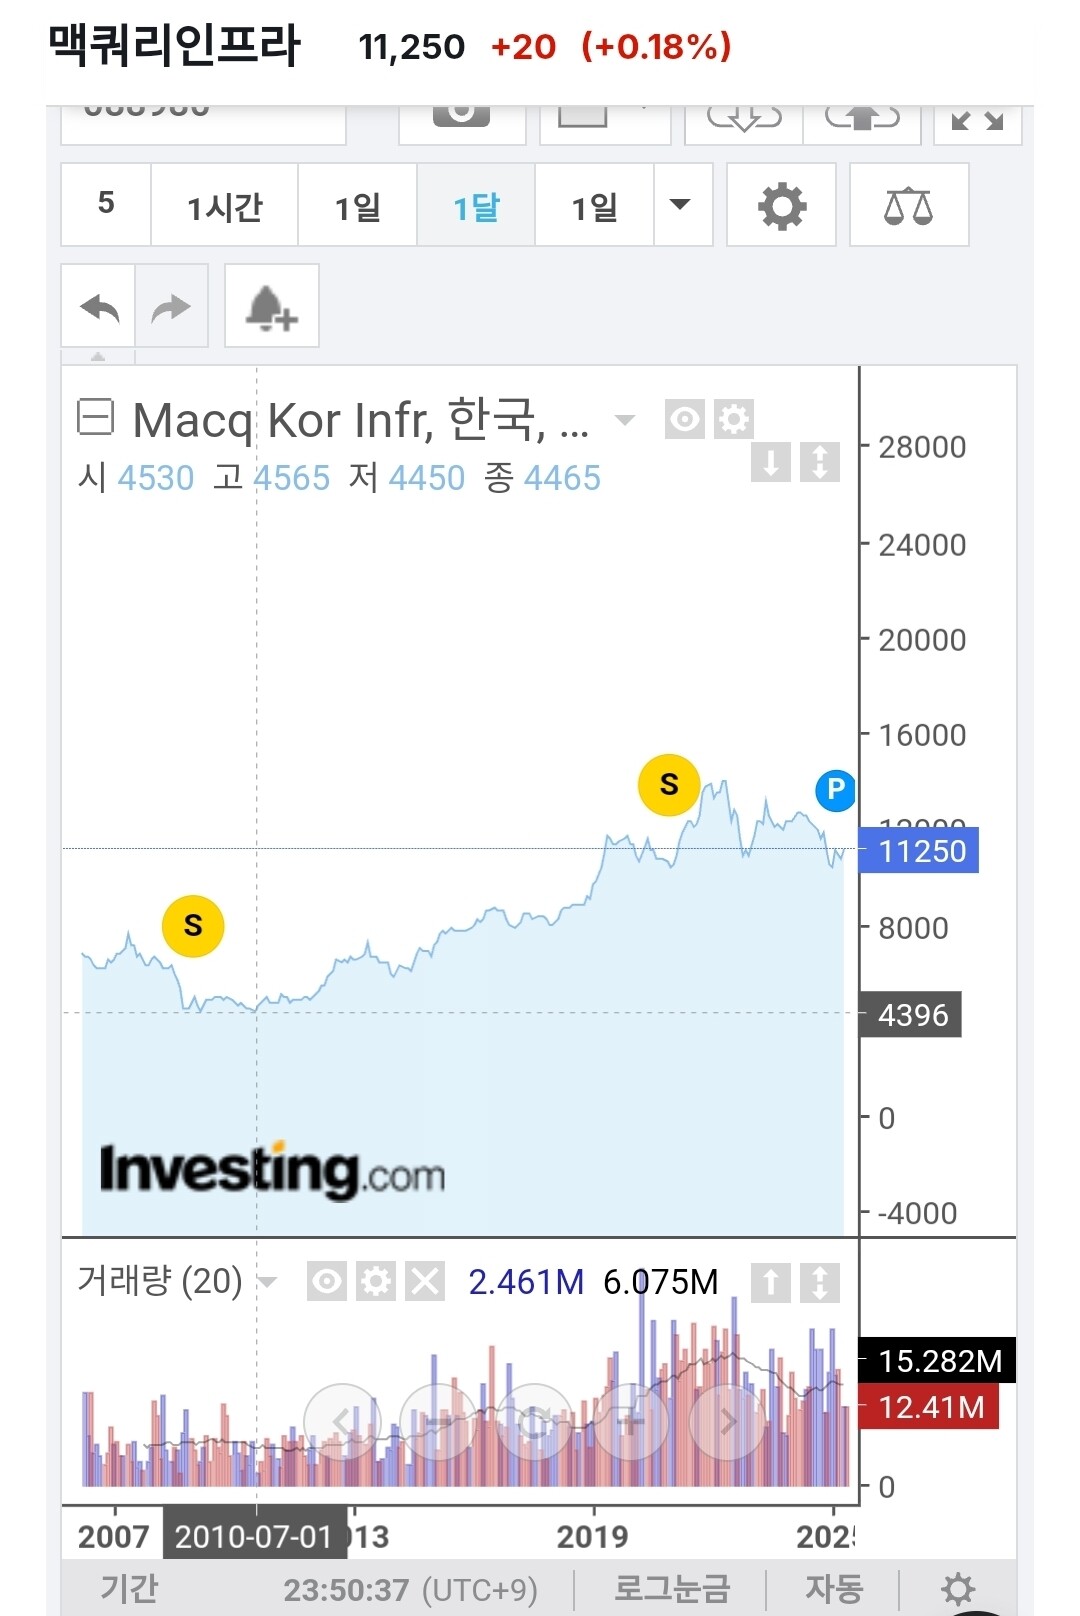Collapse the Macq Kor Infr legend
Image resolution: width=1080 pixels, height=1616 pixels.
96,417
